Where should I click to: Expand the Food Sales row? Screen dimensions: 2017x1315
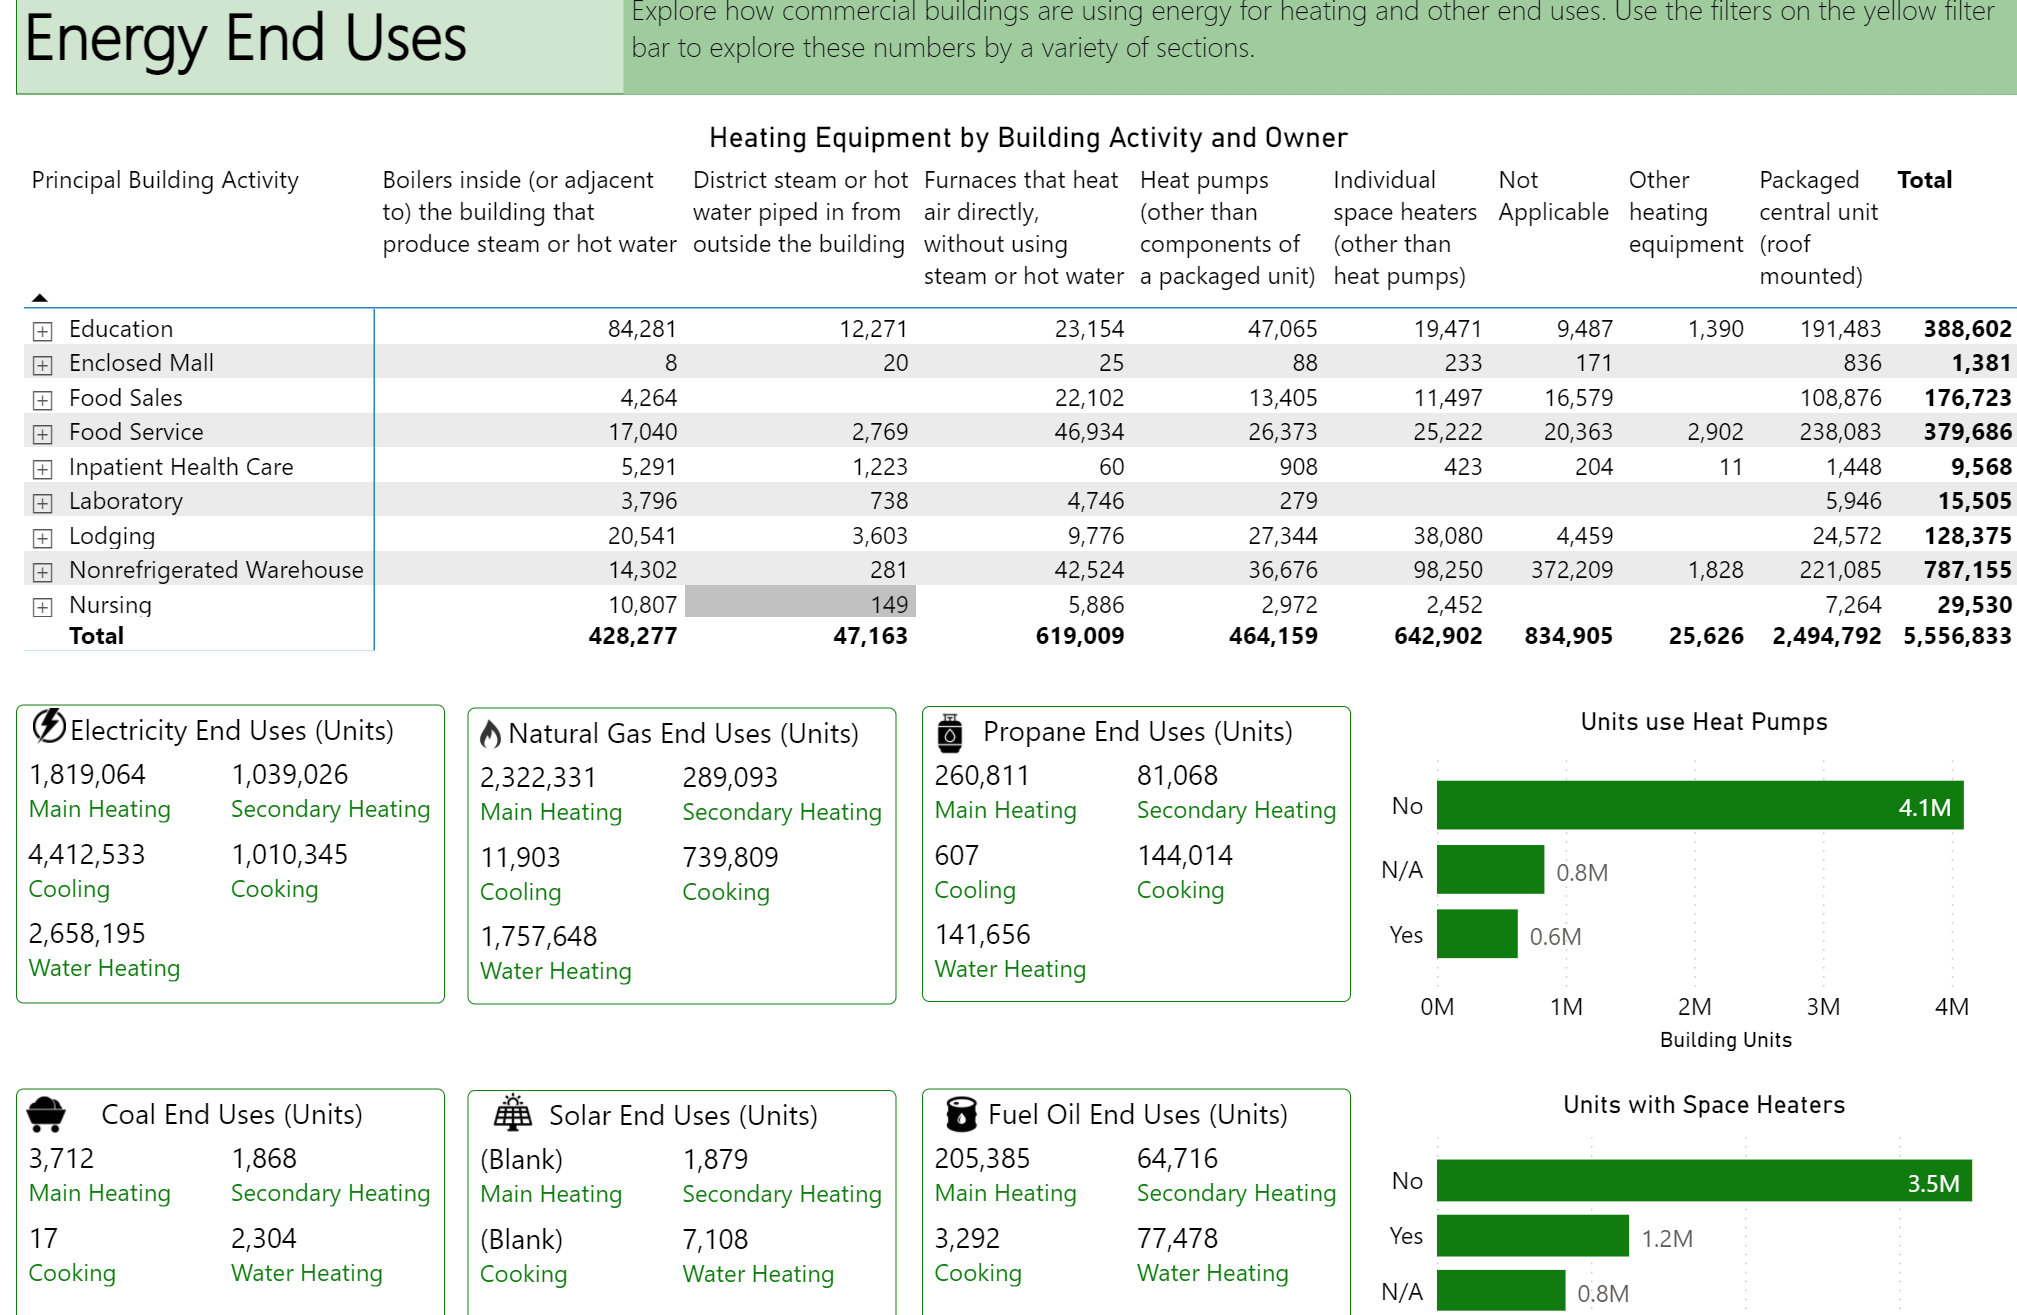[42, 400]
